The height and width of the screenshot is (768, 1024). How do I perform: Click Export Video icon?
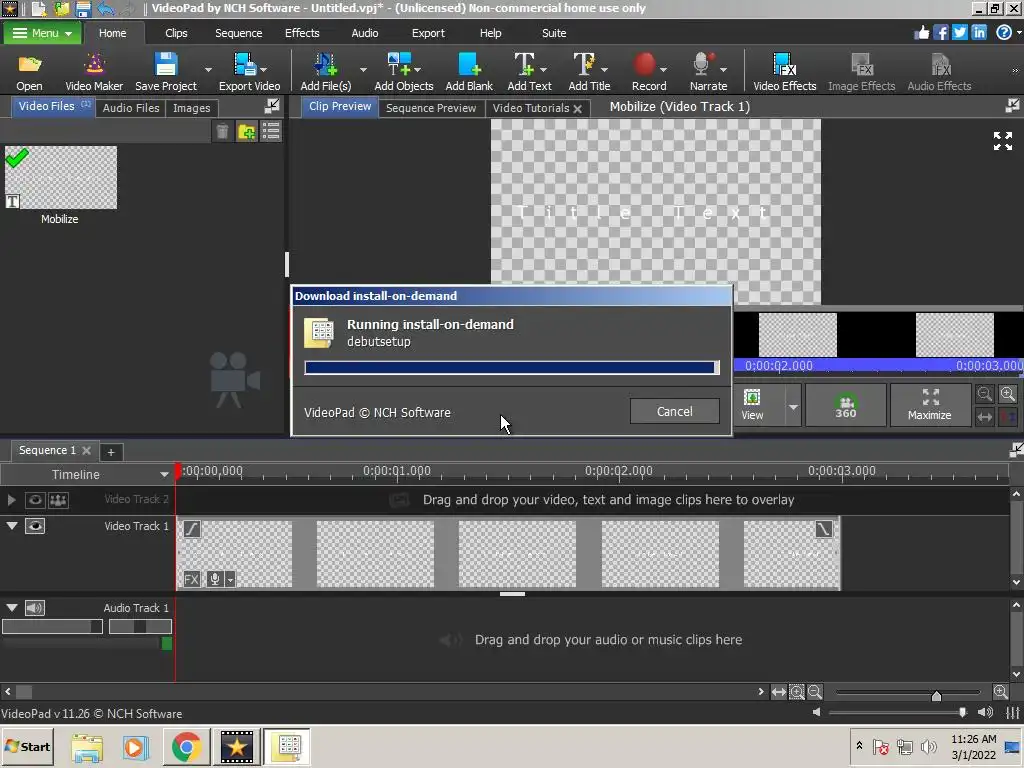246,65
